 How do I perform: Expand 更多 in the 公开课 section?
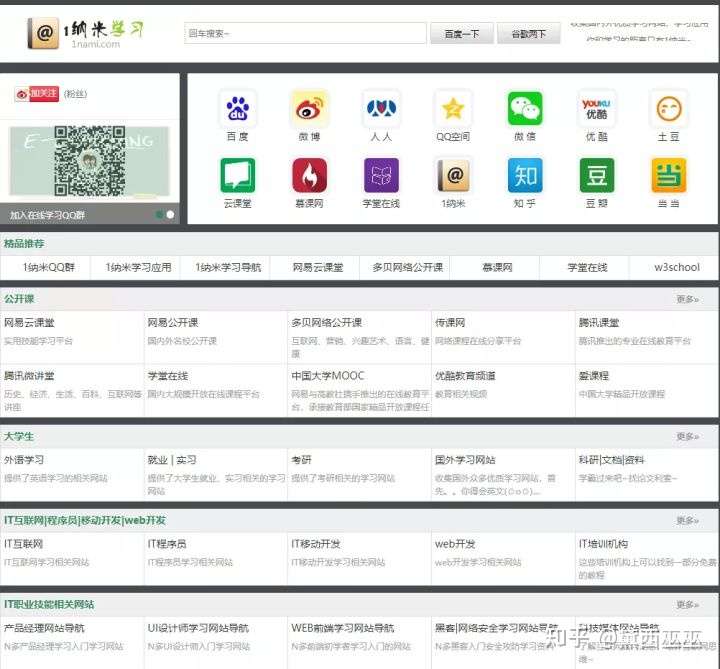pyautogui.click(x=687, y=299)
